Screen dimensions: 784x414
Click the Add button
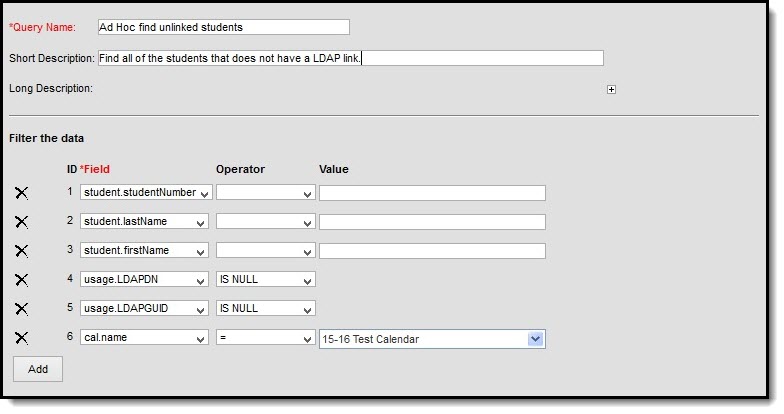coord(38,369)
